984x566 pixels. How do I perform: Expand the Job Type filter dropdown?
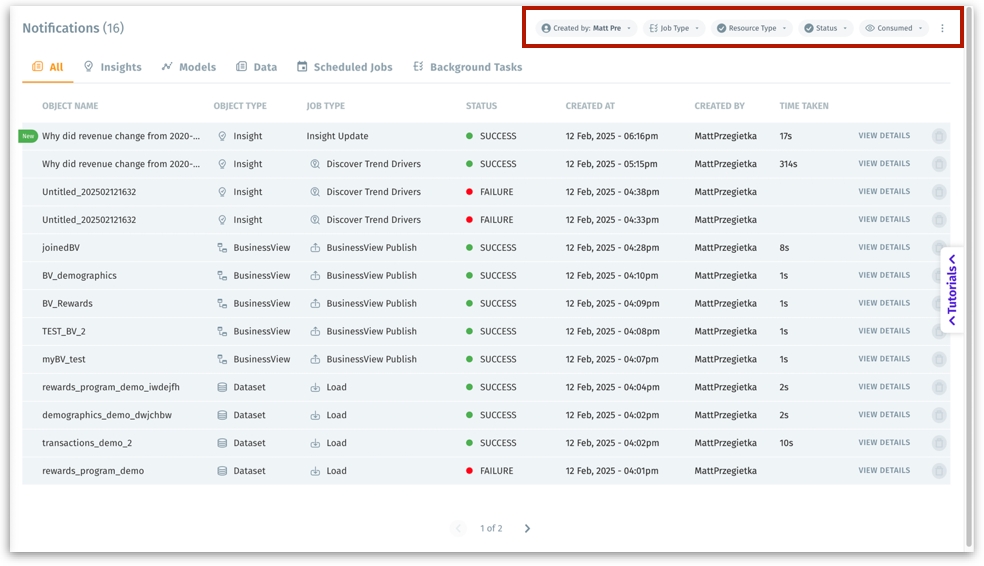point(674,28)
